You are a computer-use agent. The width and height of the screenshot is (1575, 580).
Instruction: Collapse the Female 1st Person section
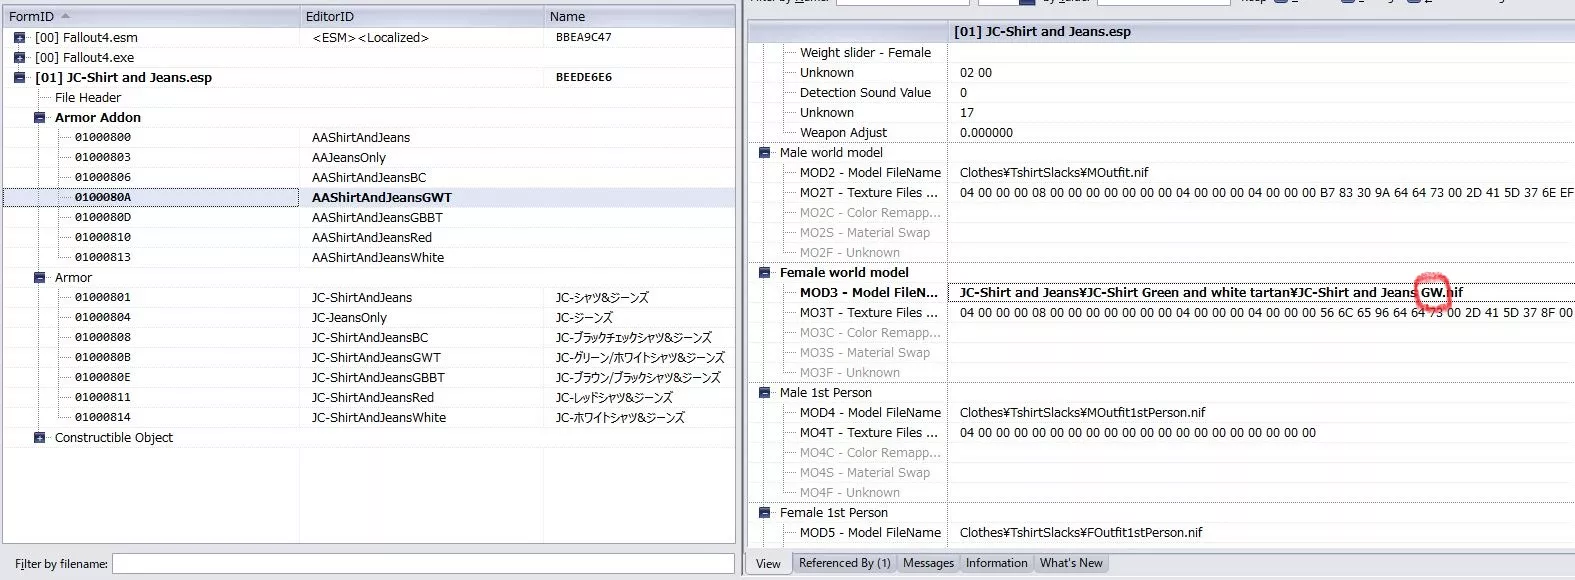[764, 512]
